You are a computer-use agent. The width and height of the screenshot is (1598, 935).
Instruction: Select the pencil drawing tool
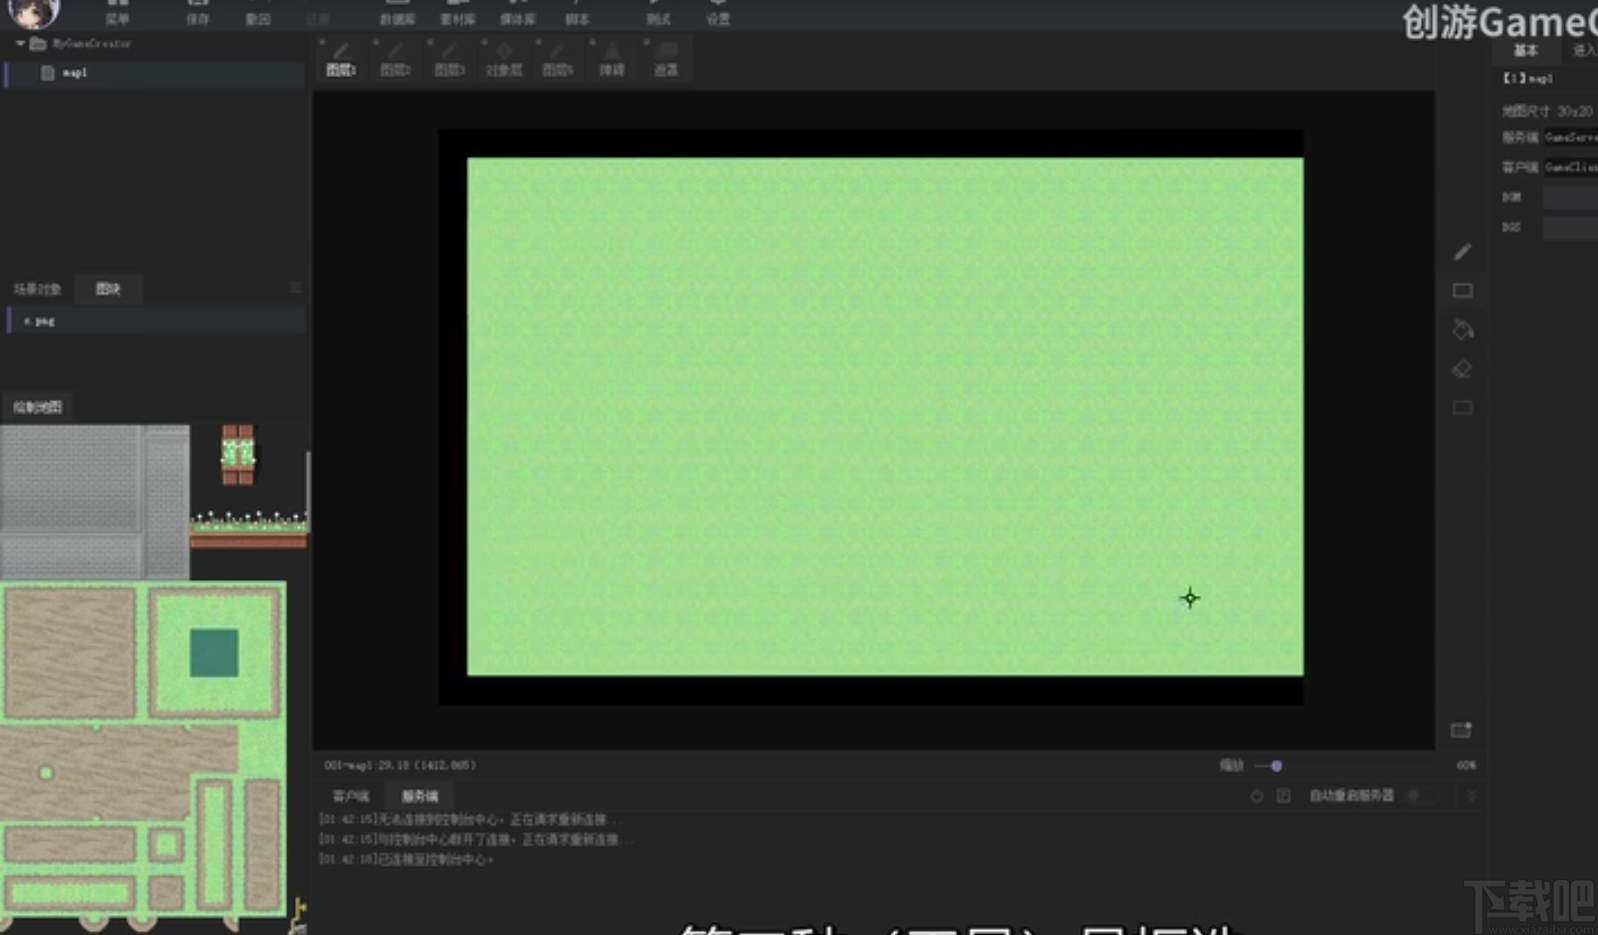tap(1462, 252)
